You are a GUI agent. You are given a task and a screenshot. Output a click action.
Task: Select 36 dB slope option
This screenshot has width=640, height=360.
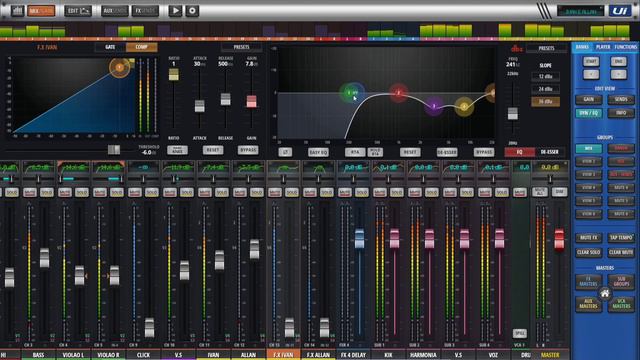point(546,102)
